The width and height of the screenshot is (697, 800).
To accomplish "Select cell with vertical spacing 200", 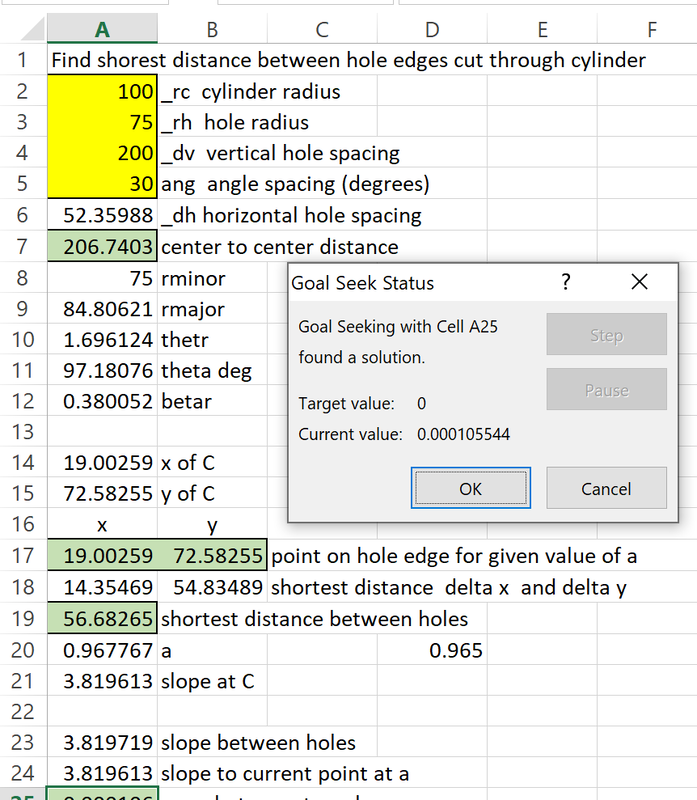I will click(103, 153).
